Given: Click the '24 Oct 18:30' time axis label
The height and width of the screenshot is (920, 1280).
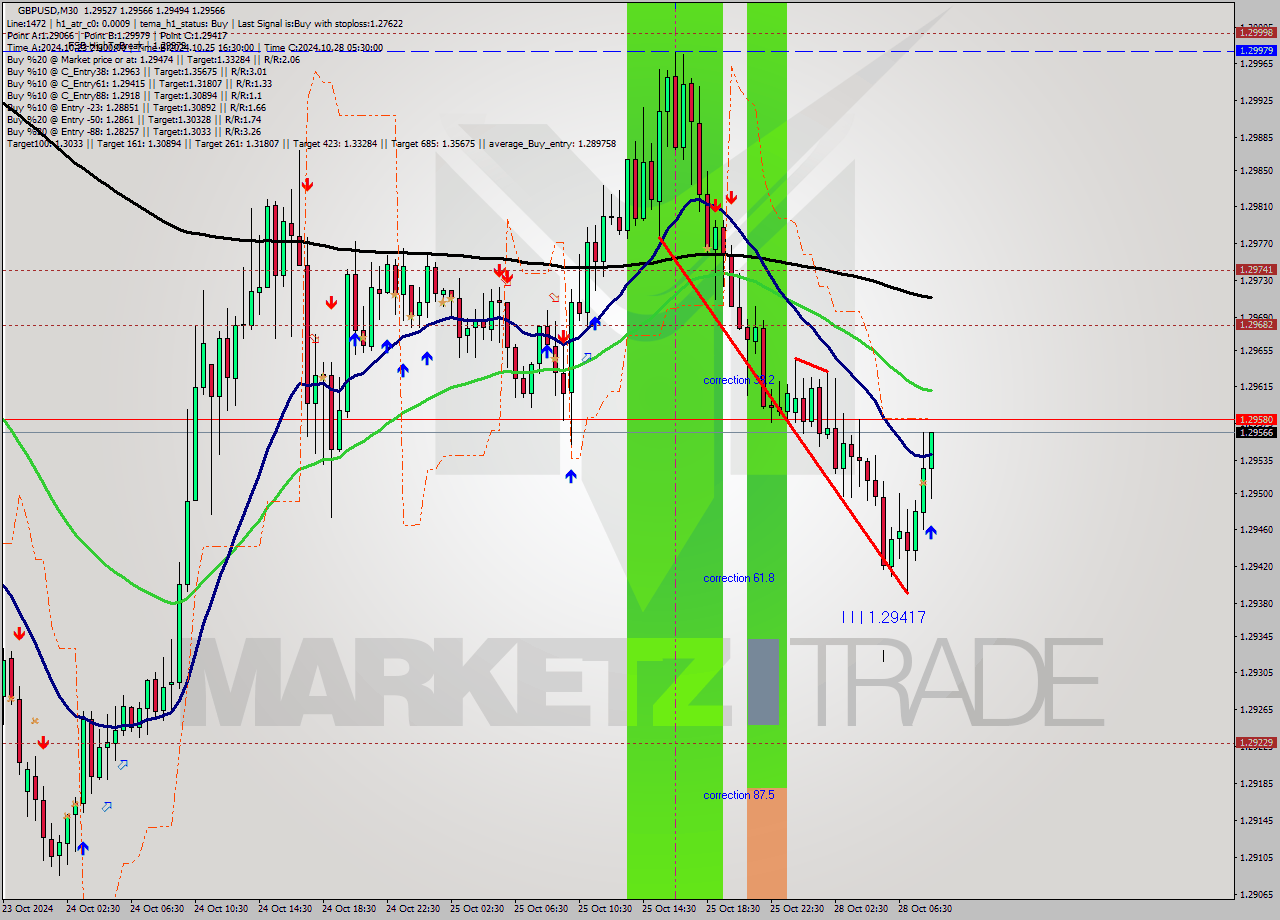Looking at the screenshot, I should 348,909.
